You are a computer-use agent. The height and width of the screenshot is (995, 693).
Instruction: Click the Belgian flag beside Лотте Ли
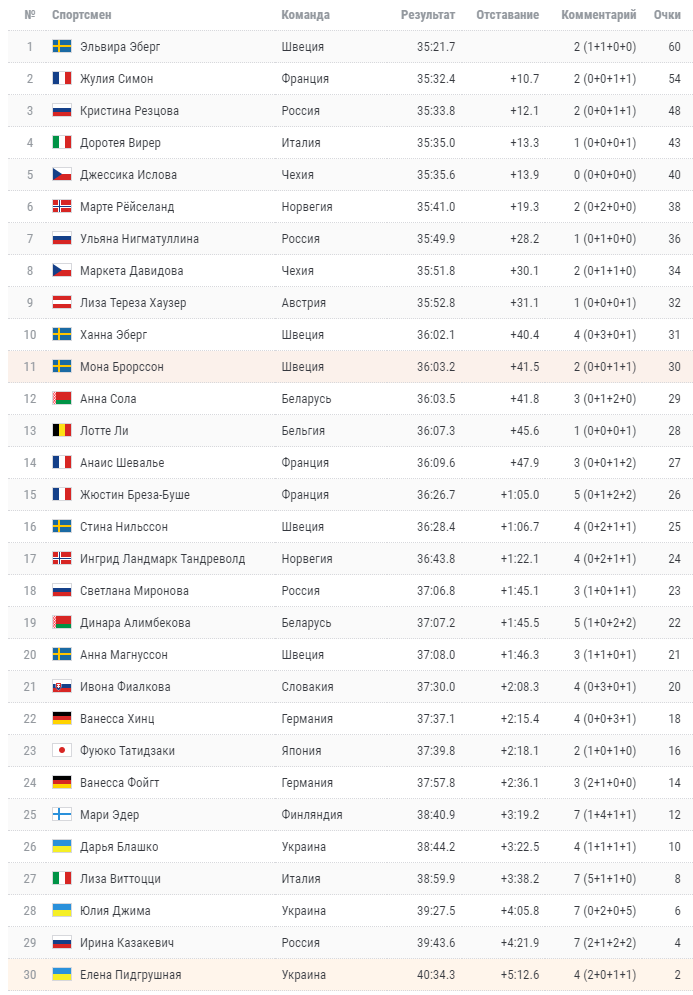[x=62, y=431]
